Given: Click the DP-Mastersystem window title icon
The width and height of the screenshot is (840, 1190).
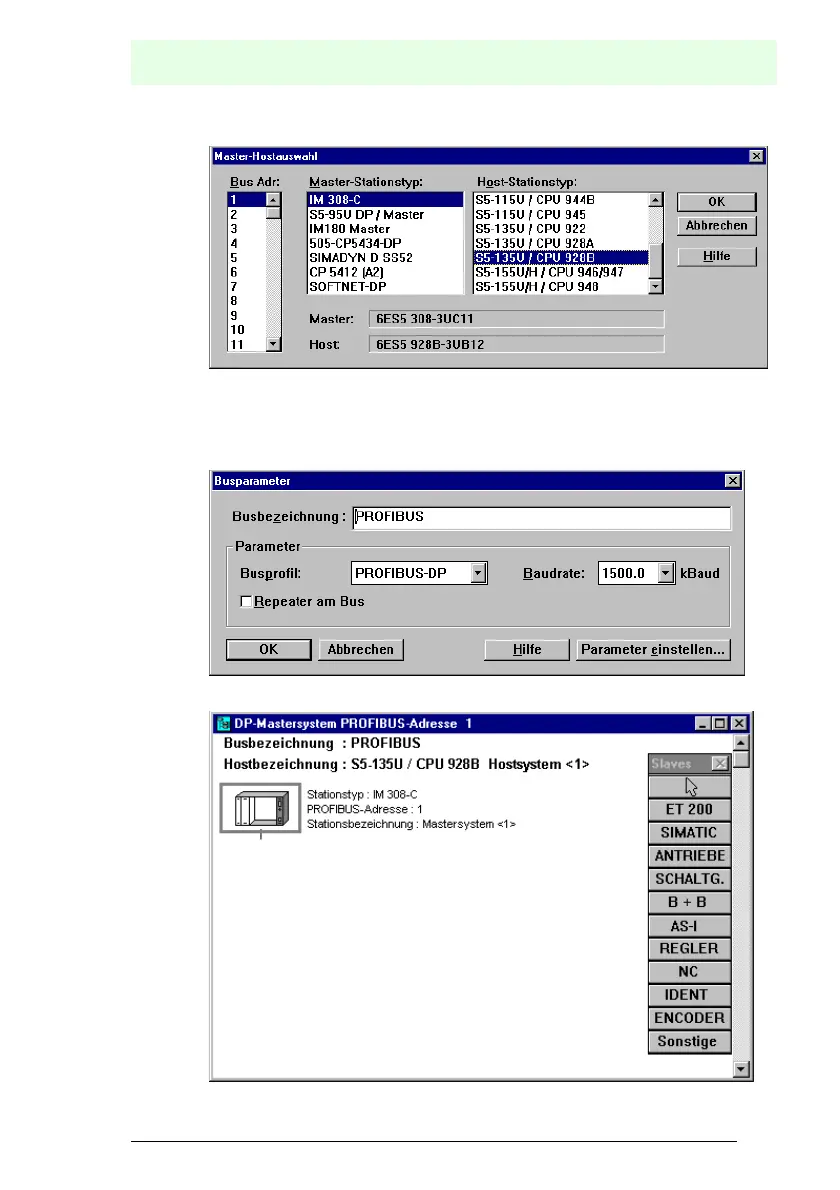Looking at the screenshot, I should click(223, 723).
